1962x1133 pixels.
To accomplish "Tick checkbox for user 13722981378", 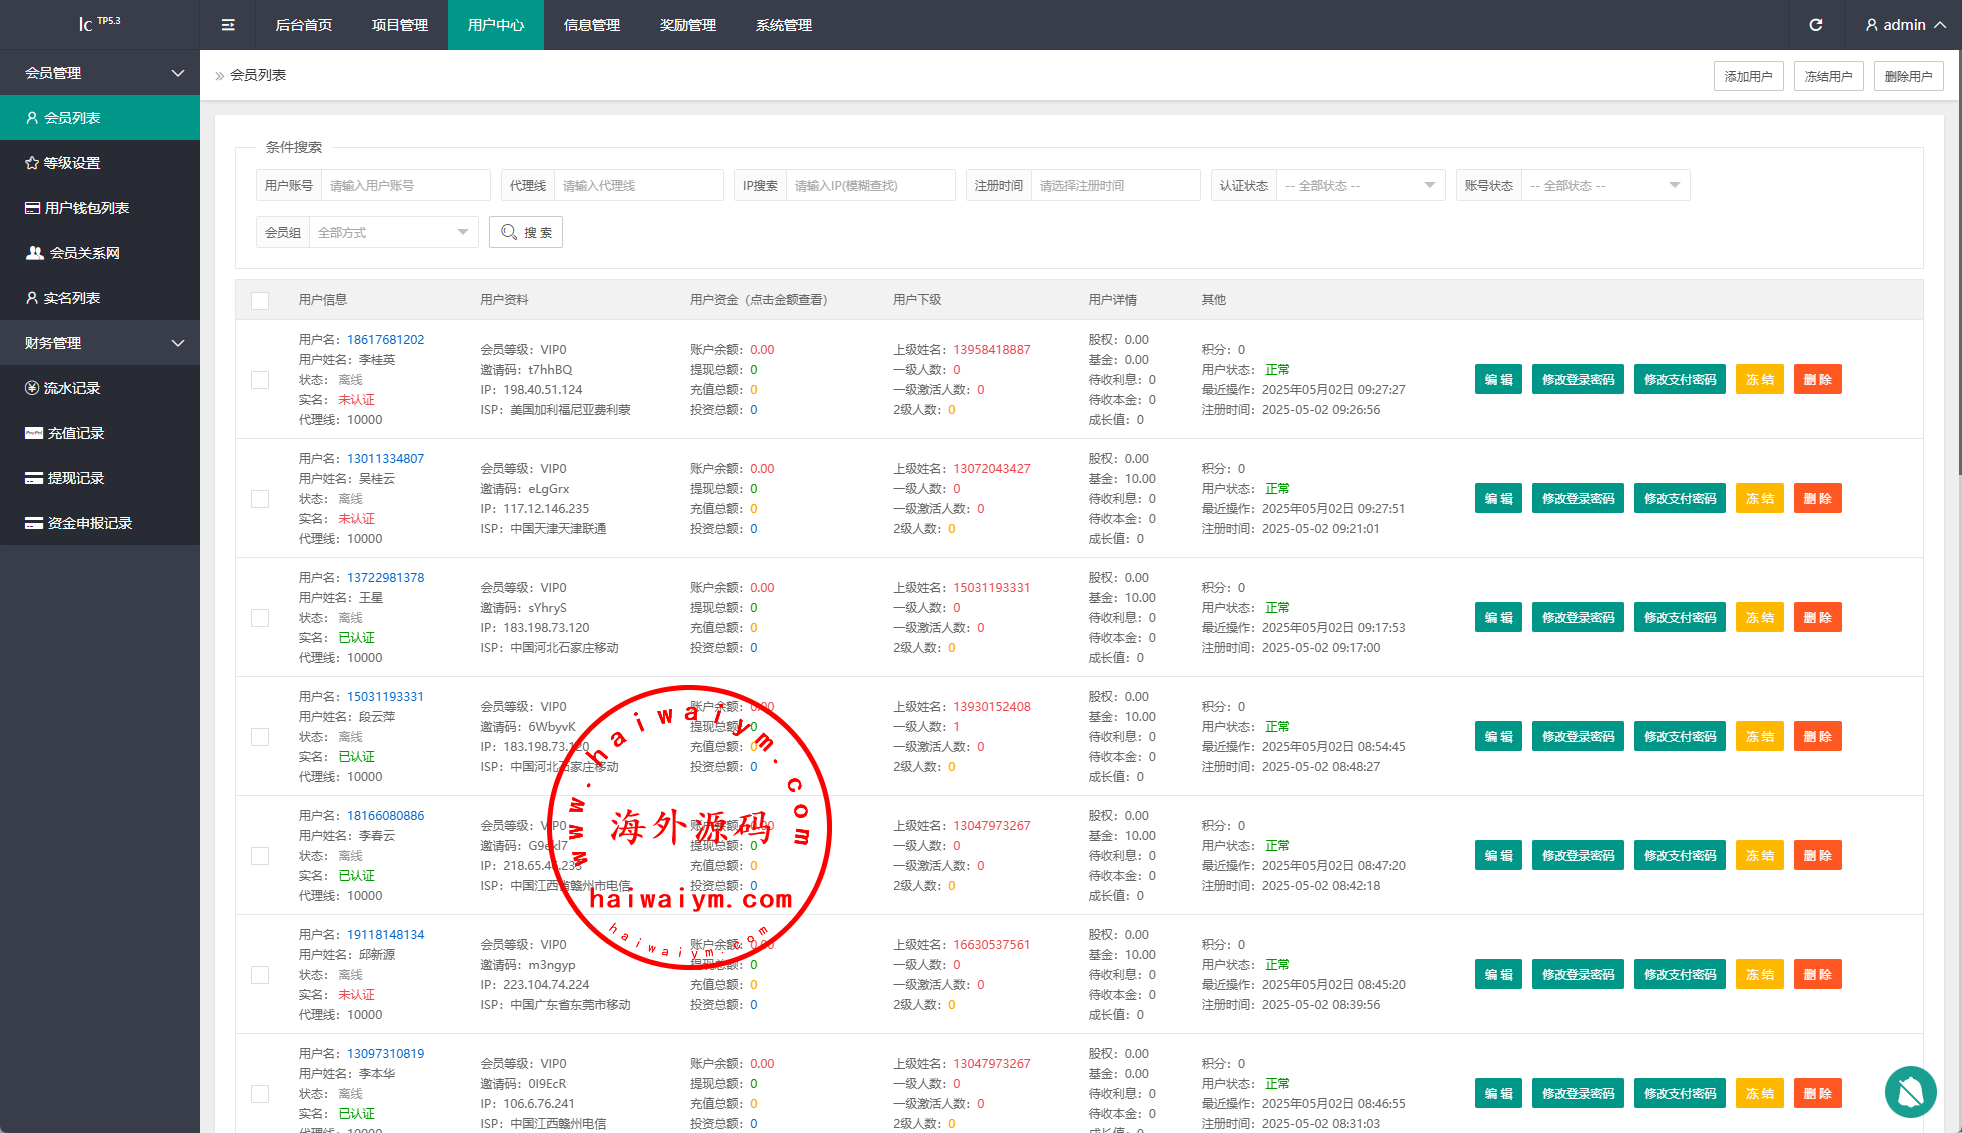I will (x=260, y=618).
